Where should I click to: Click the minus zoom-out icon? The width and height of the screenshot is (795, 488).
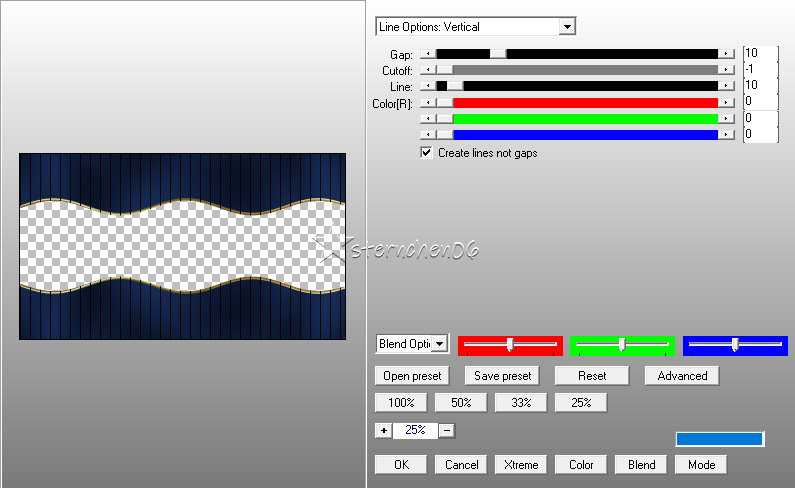(447, 430)
